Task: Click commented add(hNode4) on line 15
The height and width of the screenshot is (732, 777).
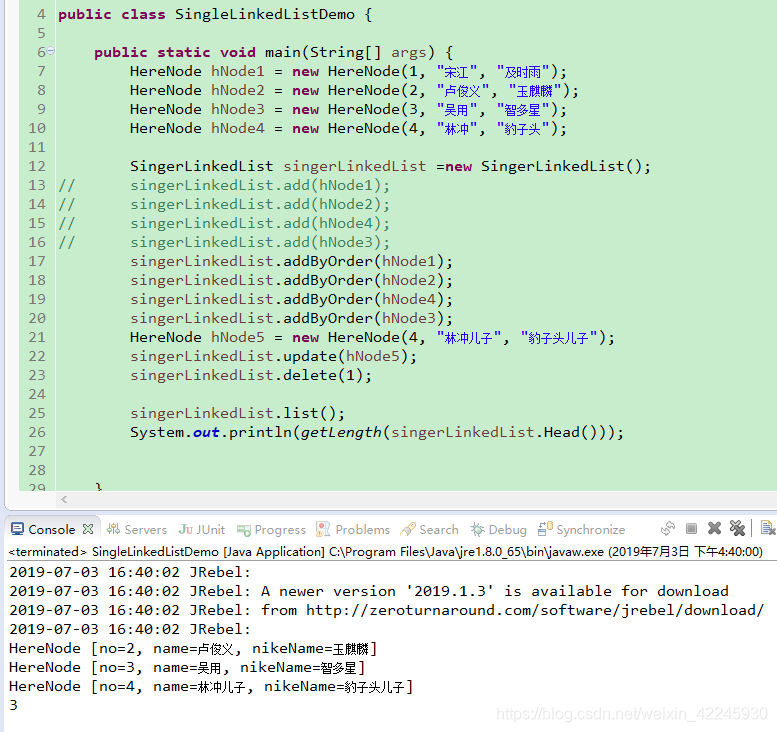Action: click(260, 224)
